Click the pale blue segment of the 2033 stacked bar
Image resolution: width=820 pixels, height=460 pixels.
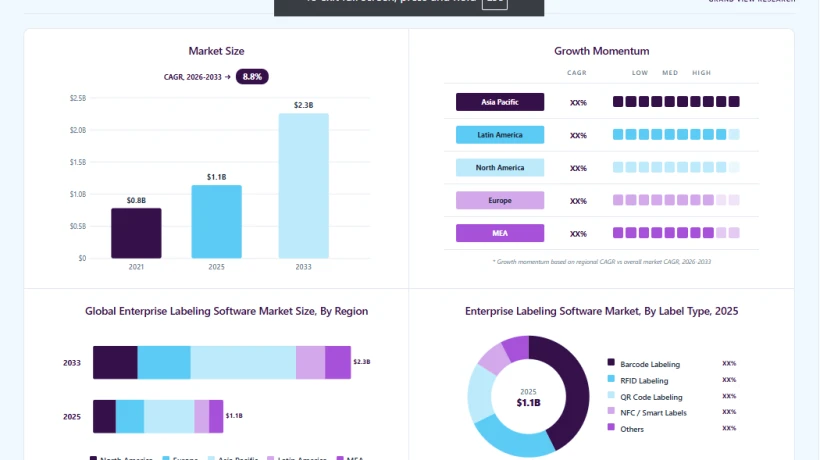pyautogui.click(x=243, y=362)
